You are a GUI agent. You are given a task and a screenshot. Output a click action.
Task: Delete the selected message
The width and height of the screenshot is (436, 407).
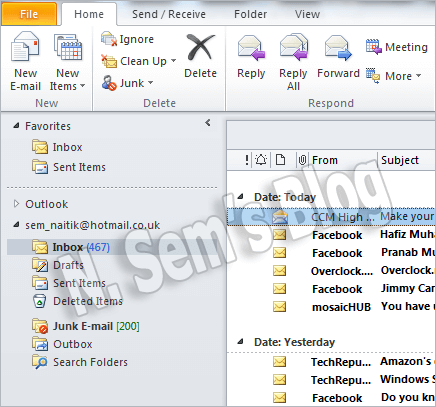click(x=201, y=56)
